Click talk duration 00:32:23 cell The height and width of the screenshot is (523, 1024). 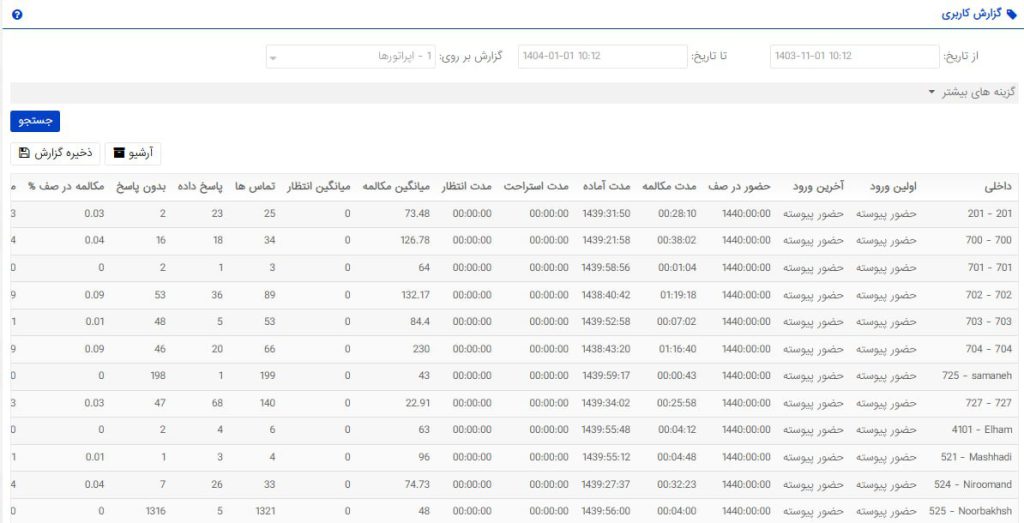pyautogui.click(x=677, y=485)
